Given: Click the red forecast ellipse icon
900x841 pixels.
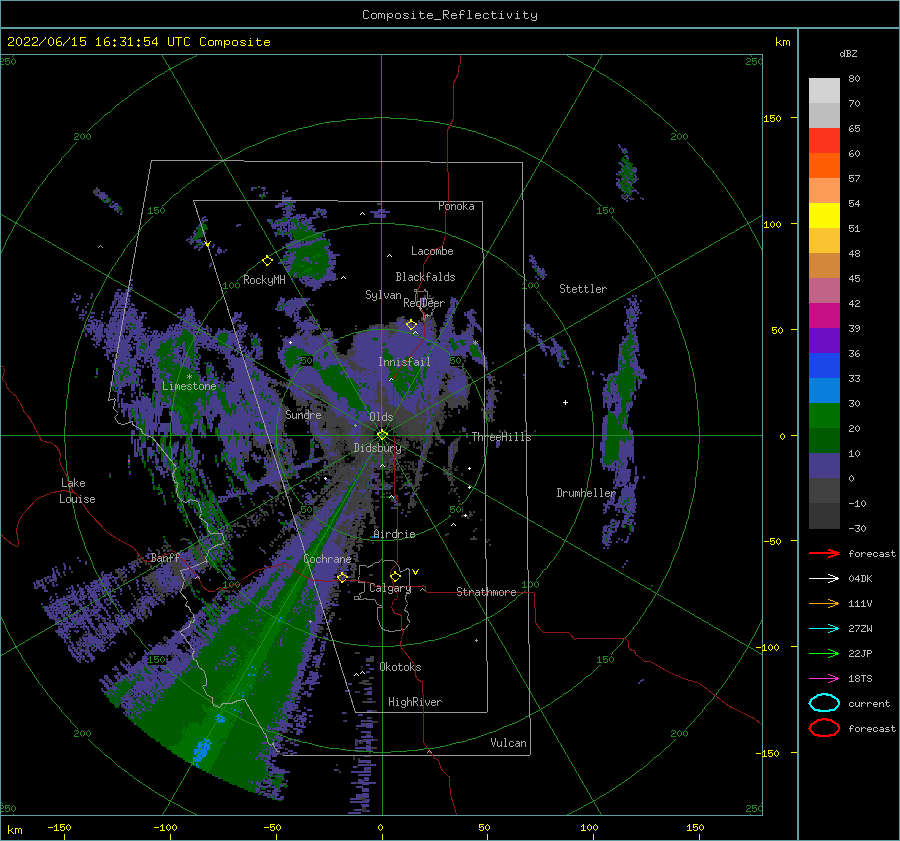Looking at the screenshot, I should click(824, 728).
